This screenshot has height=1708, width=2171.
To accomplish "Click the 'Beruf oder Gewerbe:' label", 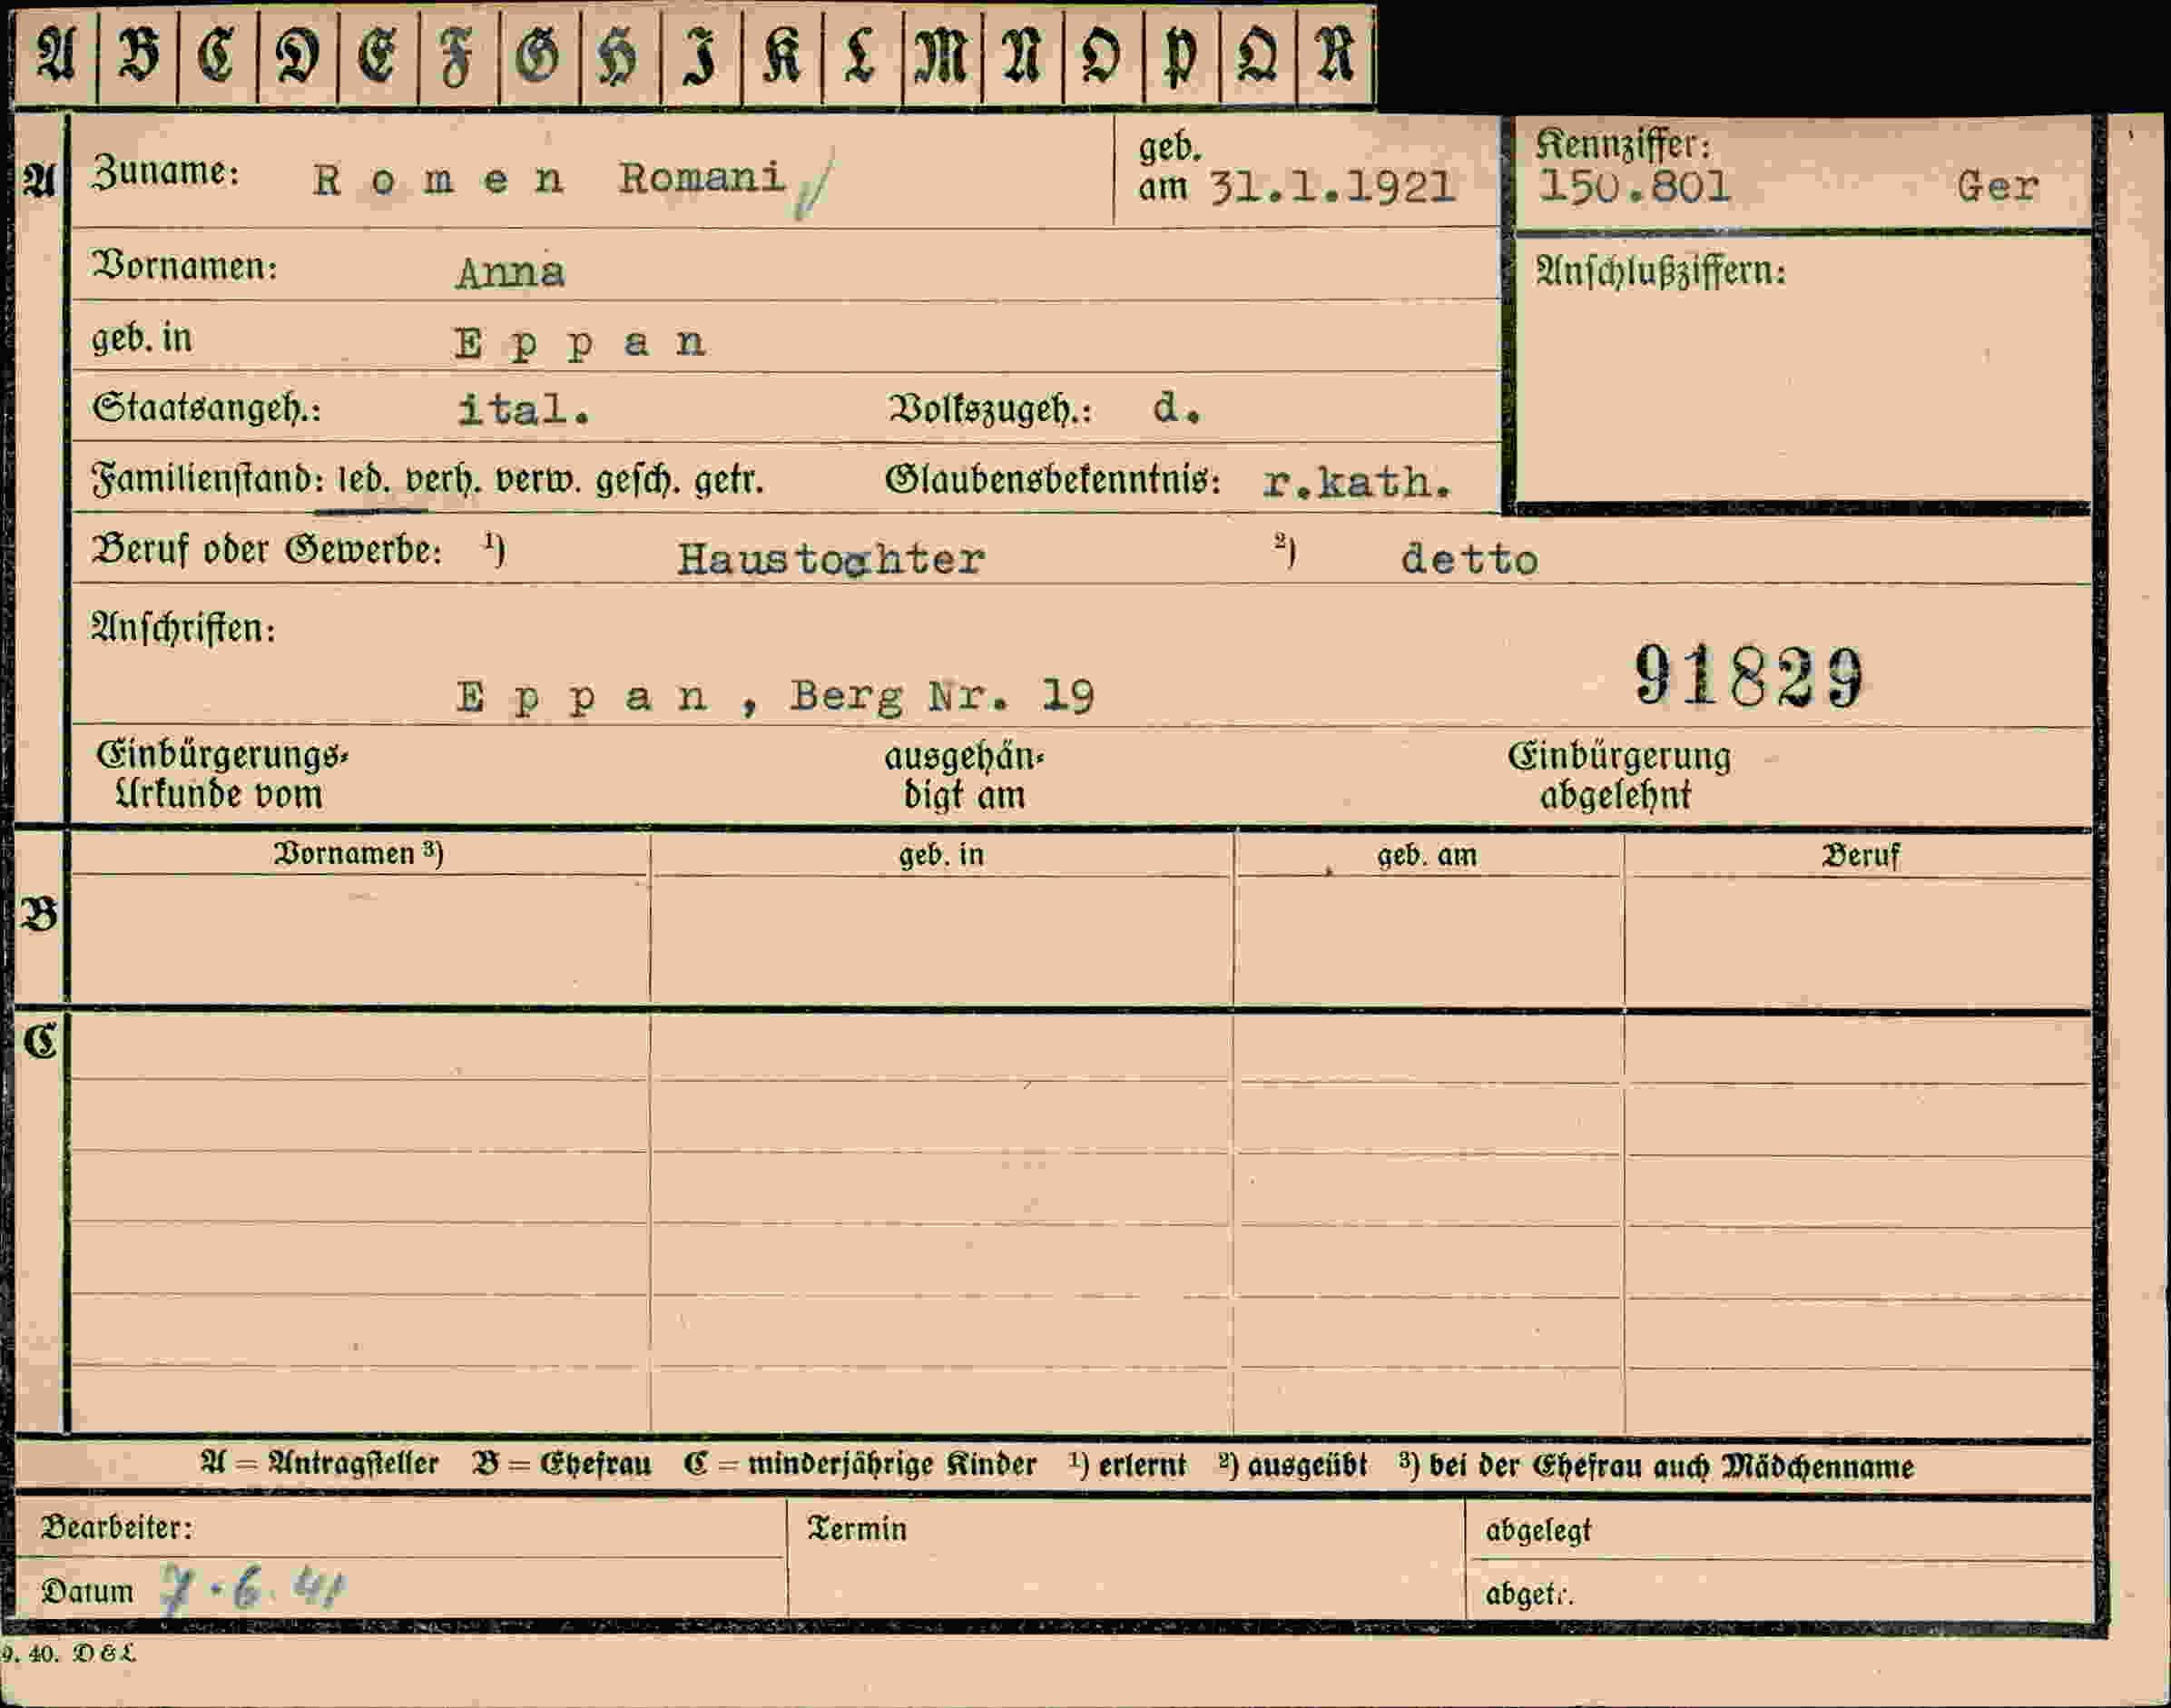I will 267,550.
